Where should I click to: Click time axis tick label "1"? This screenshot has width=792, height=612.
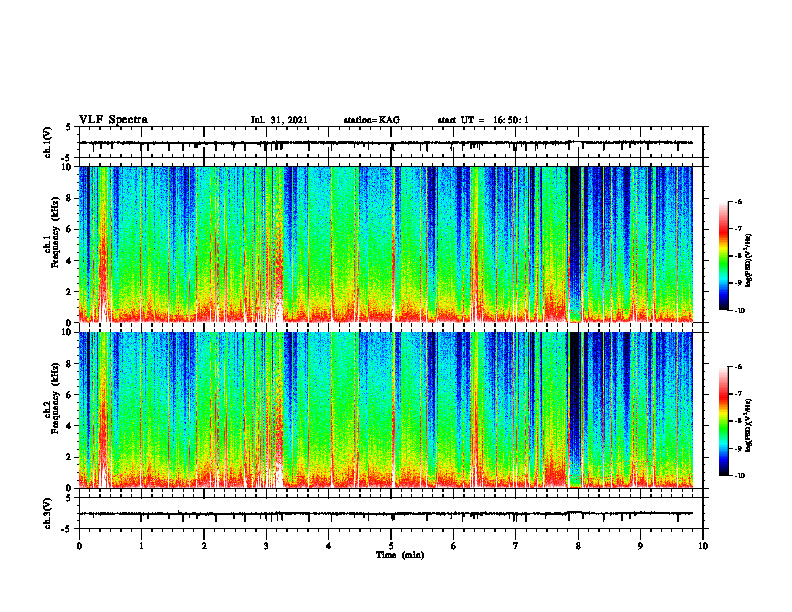point(141,546)
